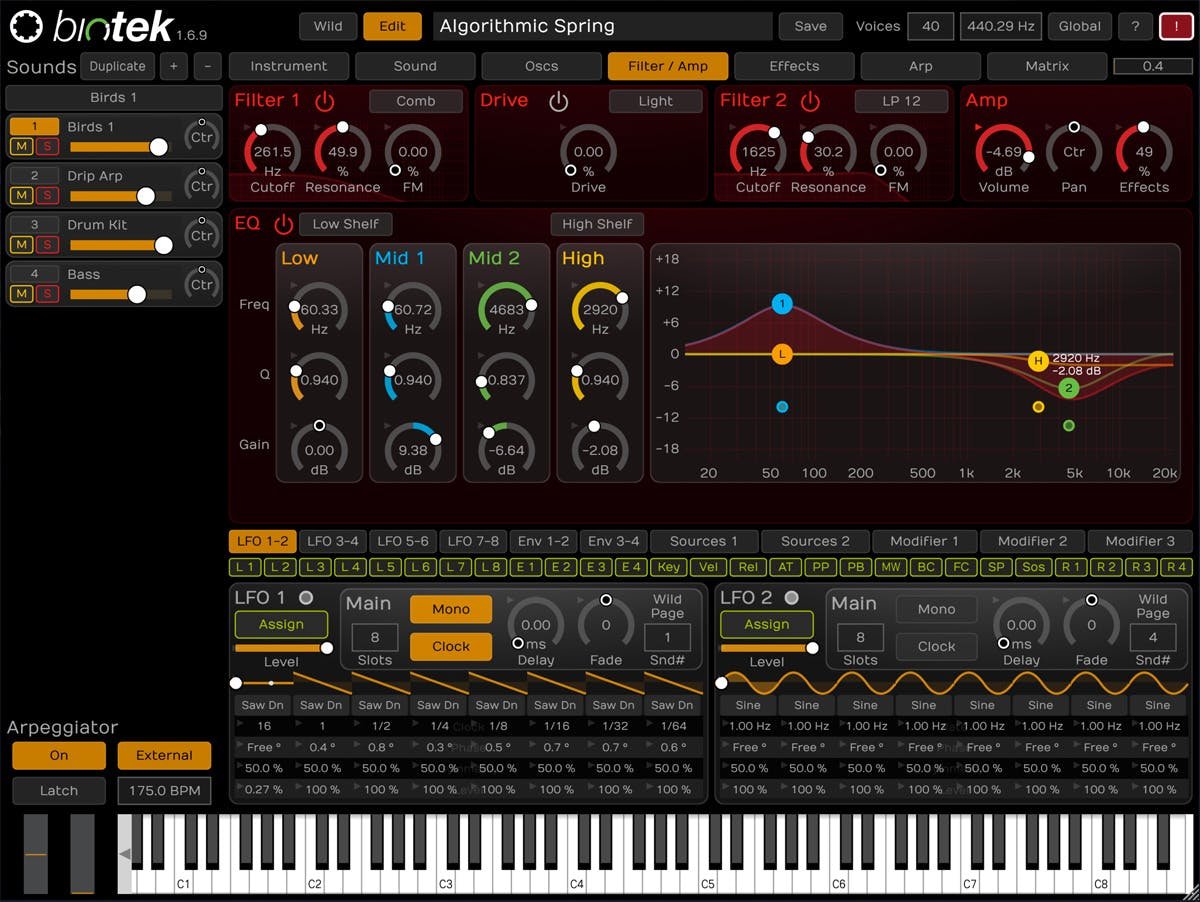The image size is (1200, 902).
Task: Click the Save button
Action: click(x=810, y=26)
